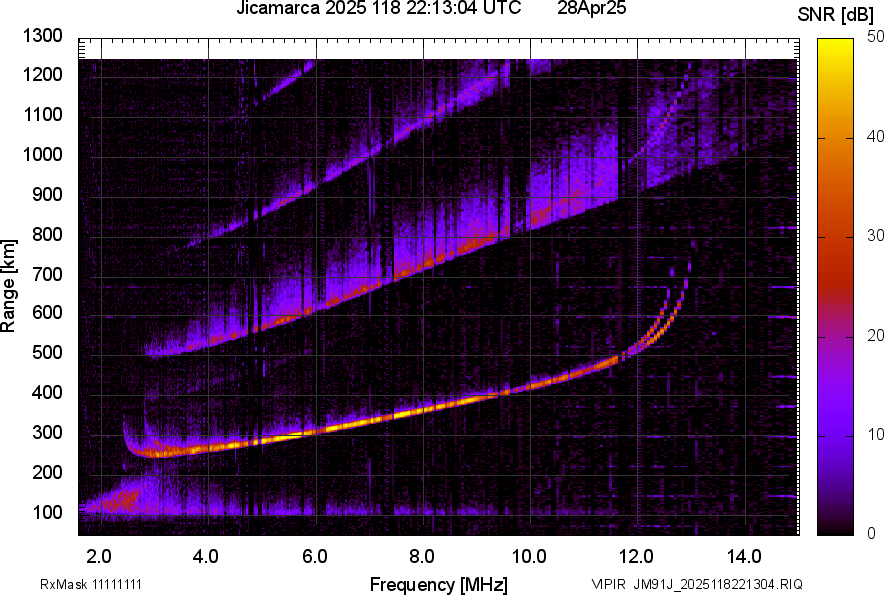The height and width of the screenshot is (595, 884).
Task: Click the "RxMask 11111111" footer text
Action: click(x=91, y=584)
